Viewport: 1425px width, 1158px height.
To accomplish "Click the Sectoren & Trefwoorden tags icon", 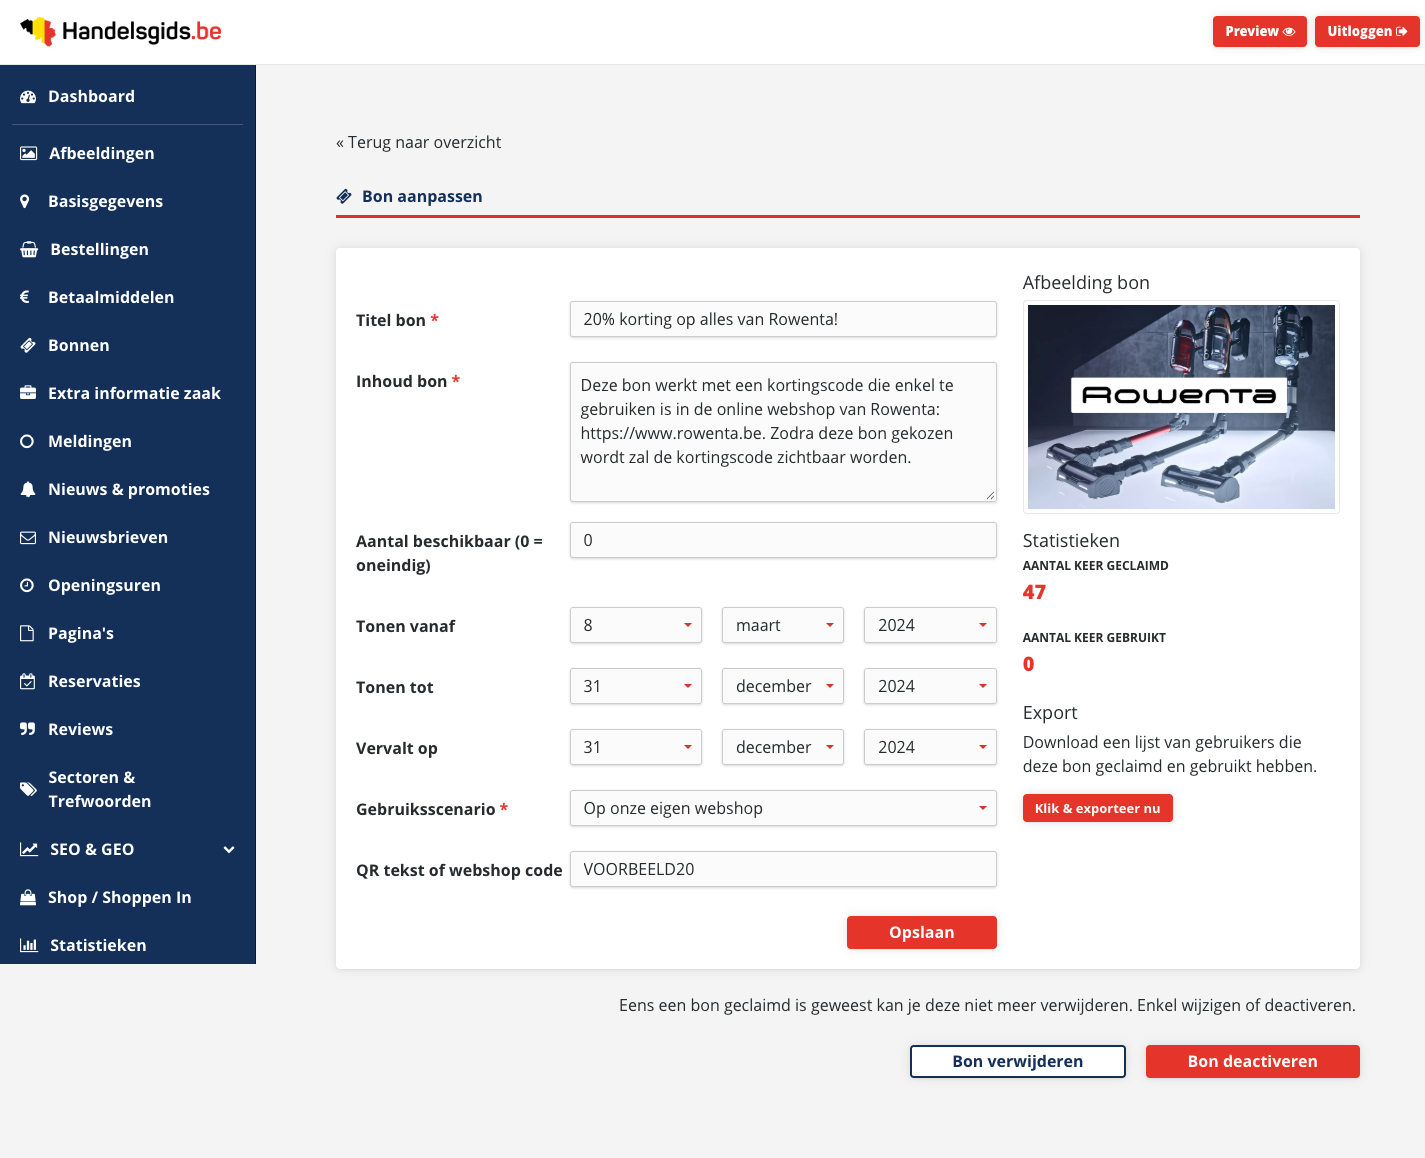I will coord(29,789).
